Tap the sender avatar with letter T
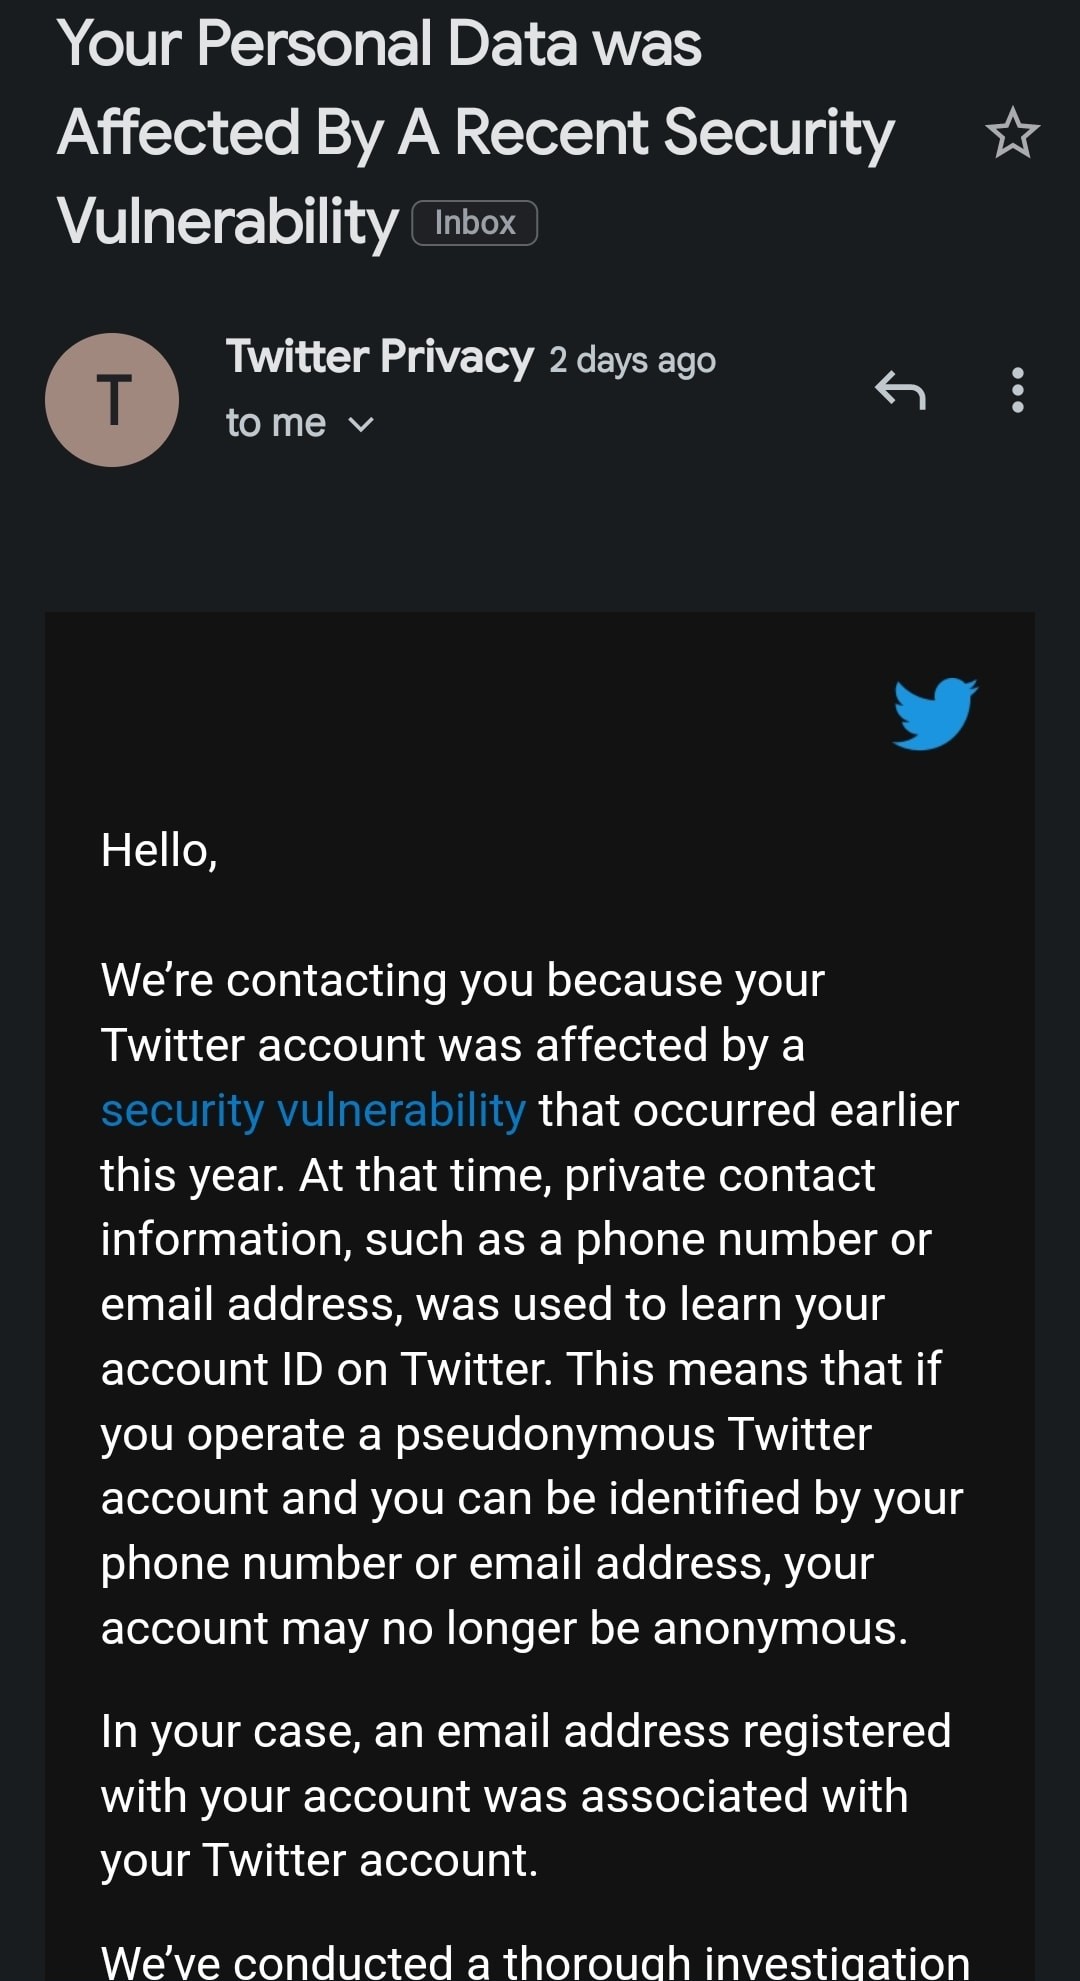 112,400
